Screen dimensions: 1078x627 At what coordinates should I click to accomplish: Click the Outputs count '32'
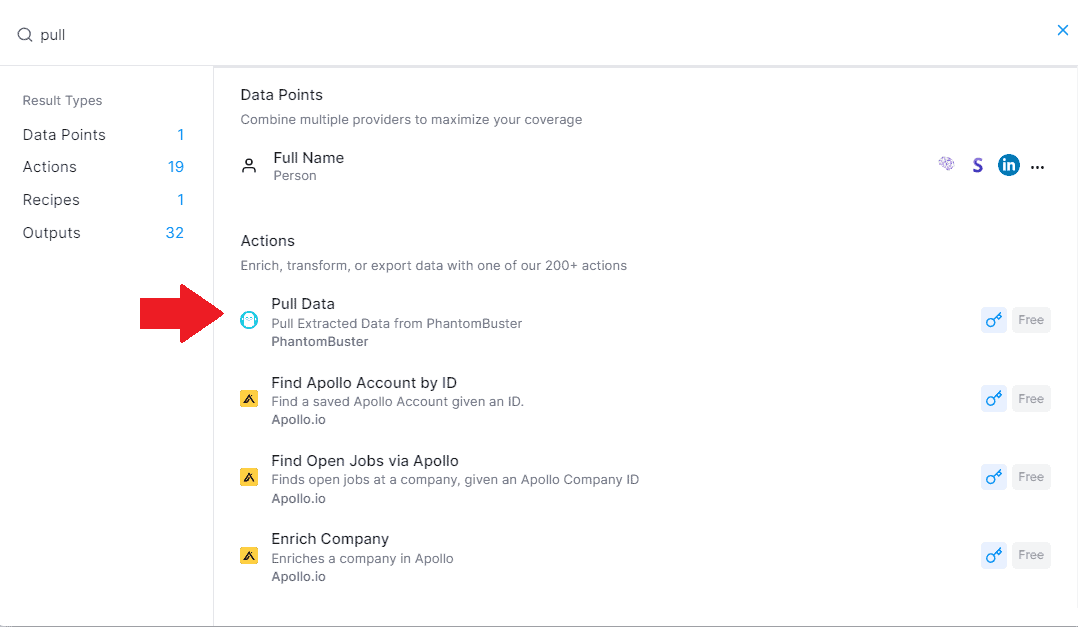[175, 233]
